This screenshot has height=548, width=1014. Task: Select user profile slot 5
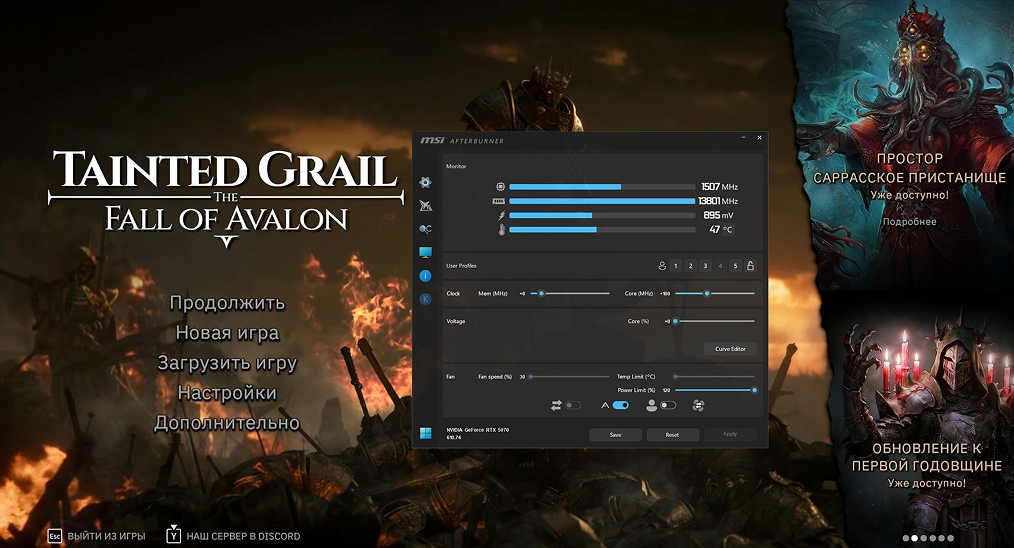(735, 266)
